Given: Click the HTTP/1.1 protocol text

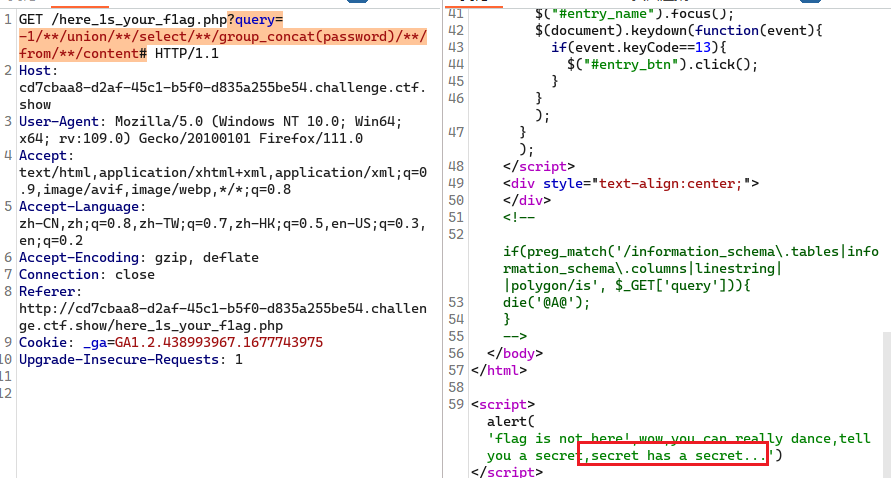Looking at the screenshot, I should point(186,53).
